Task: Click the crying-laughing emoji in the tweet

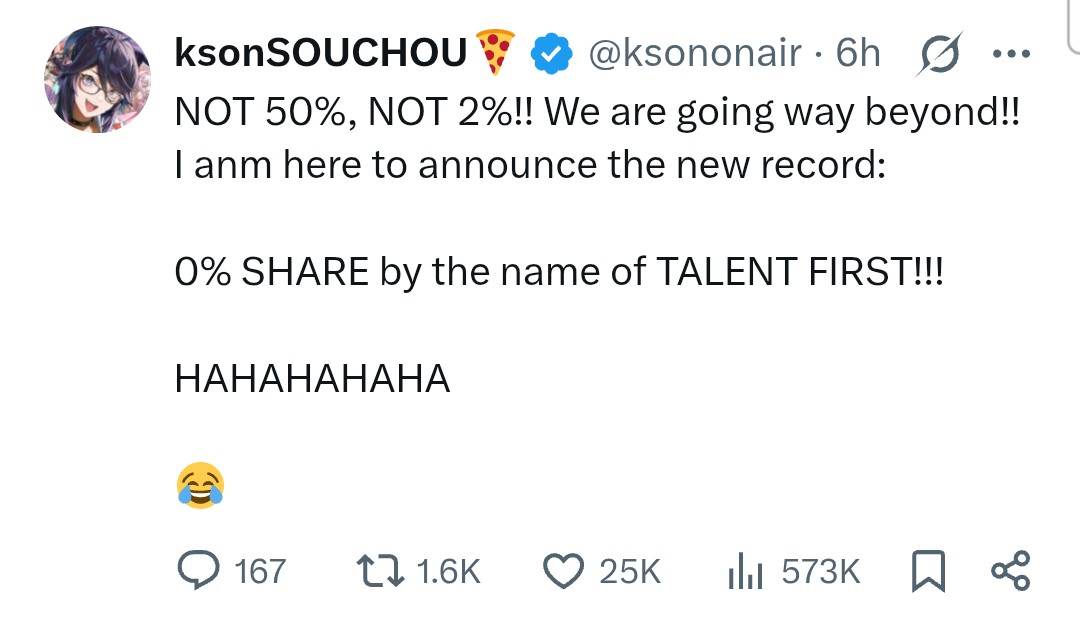Action: click(200, 486)
